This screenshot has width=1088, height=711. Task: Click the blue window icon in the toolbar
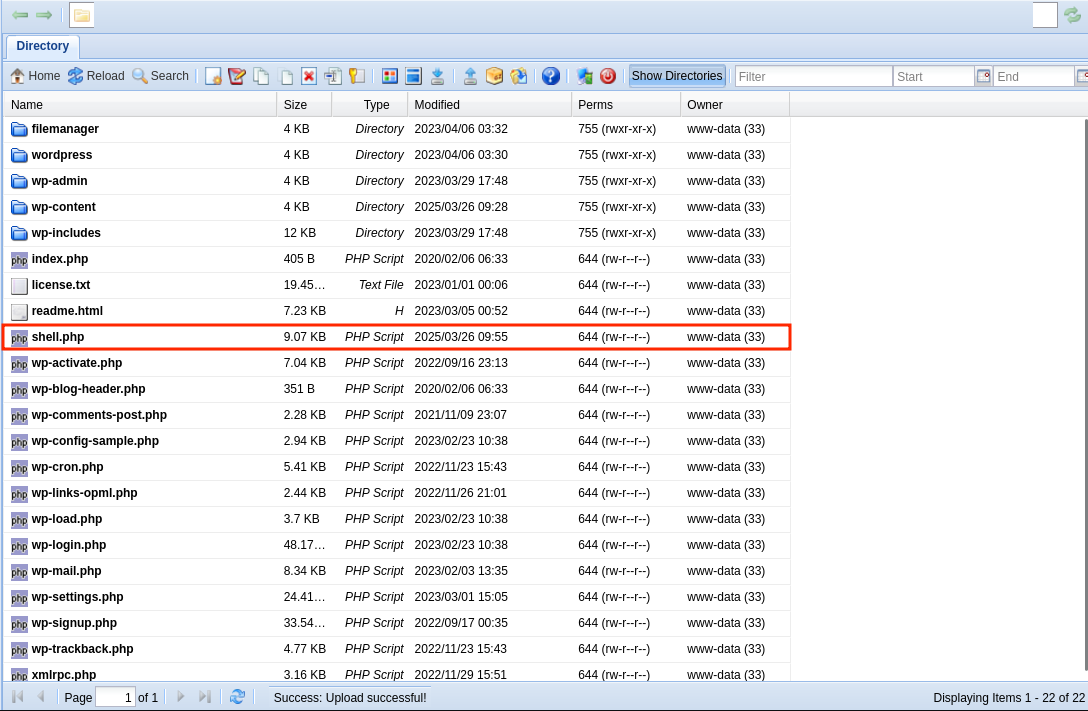414,76
